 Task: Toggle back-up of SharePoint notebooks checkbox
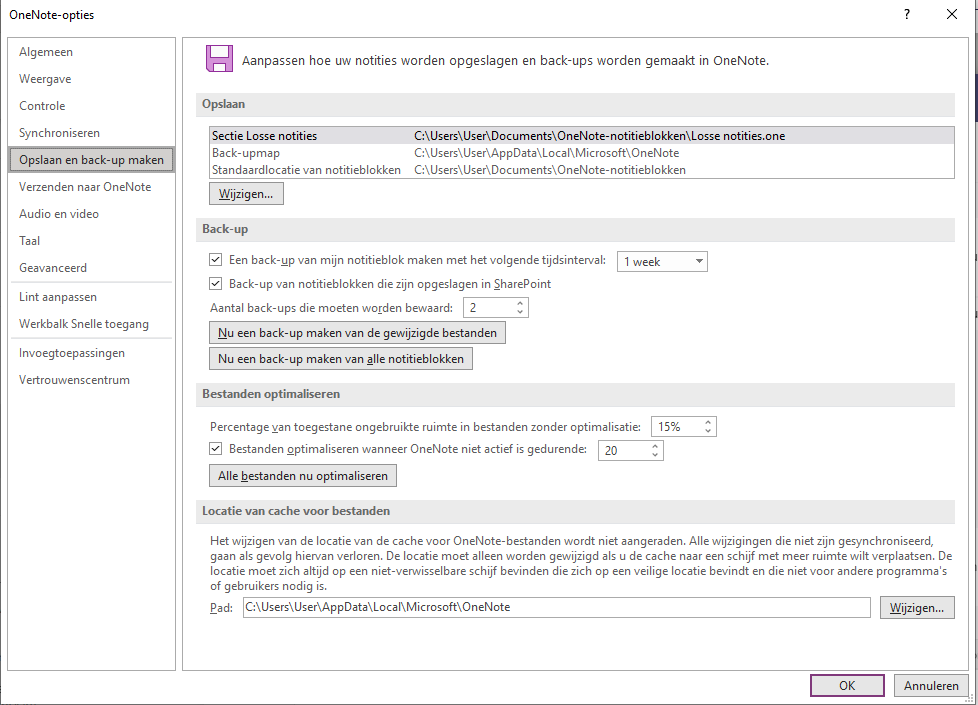point(216,284)
